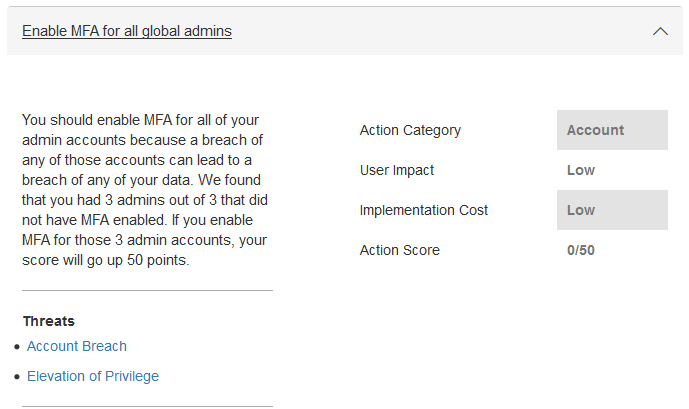
Task: Open the Enable MFA for all global admins link
Action: [127, 31]
